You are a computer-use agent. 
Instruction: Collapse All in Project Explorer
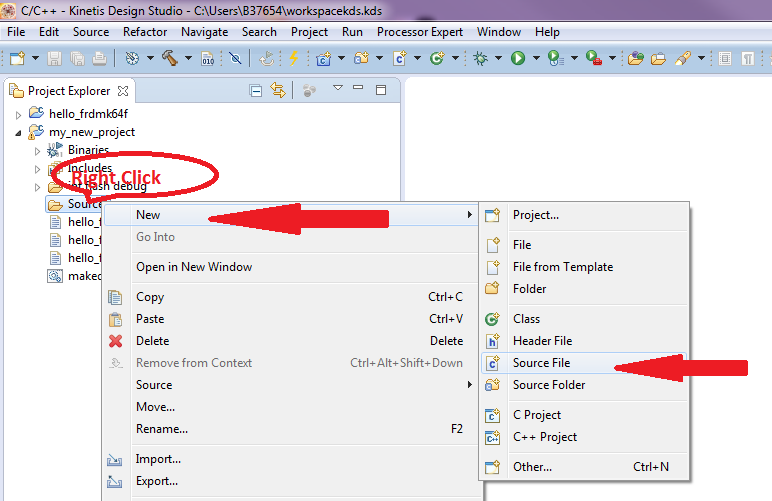(256, 91)
